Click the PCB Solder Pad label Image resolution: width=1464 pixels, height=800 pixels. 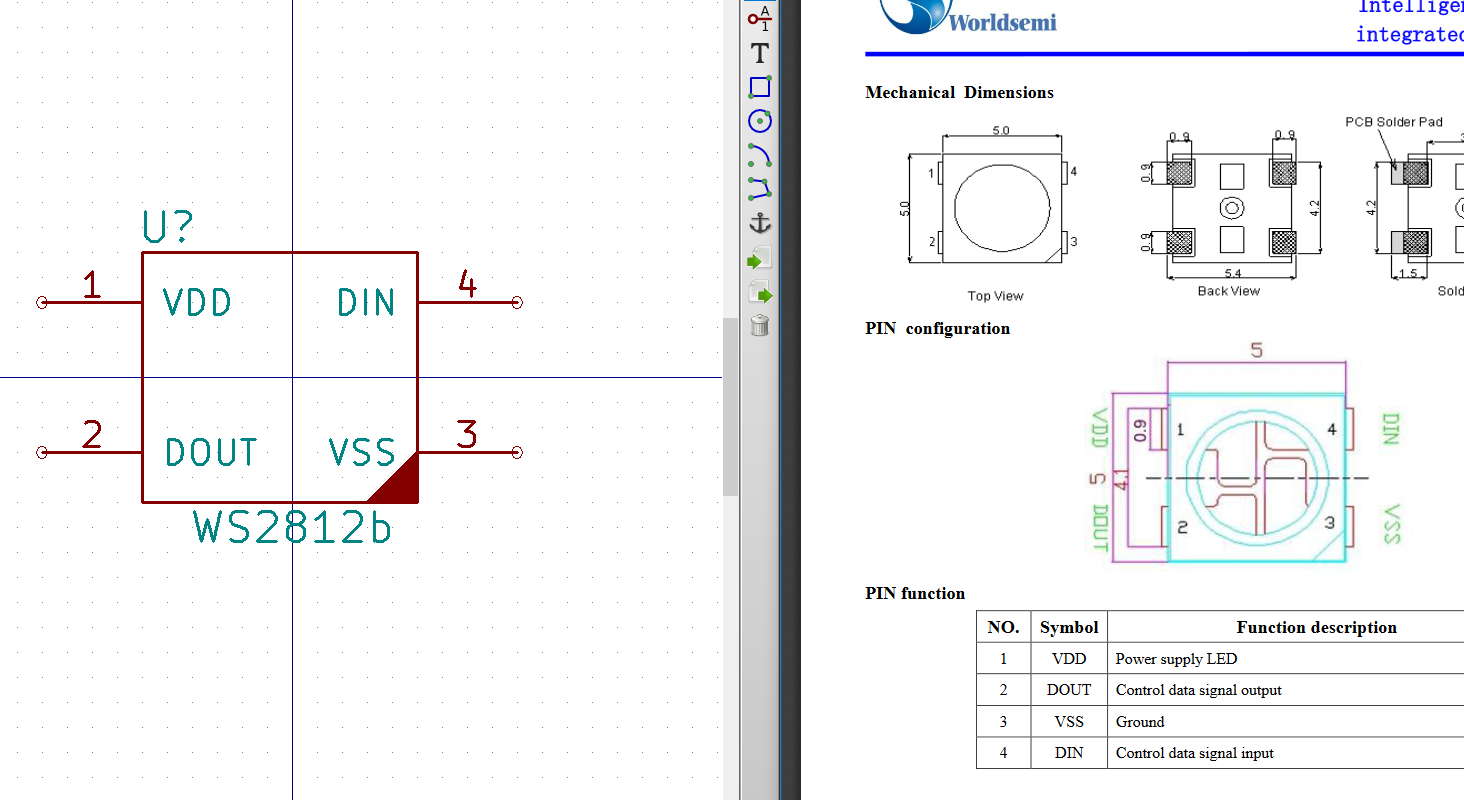(1394, 122)
